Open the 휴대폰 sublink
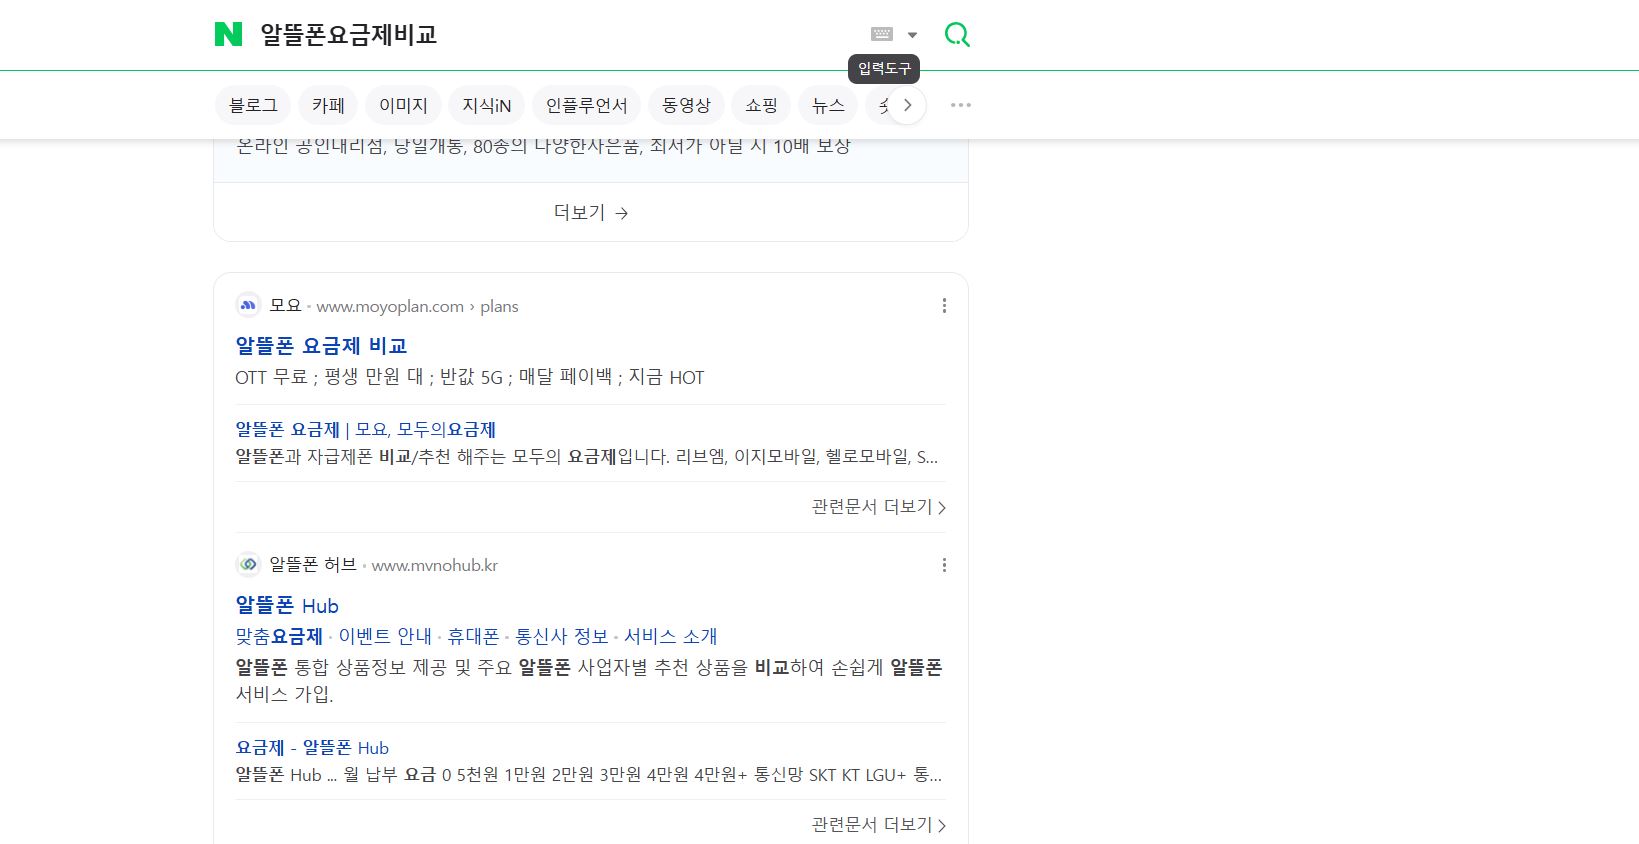 tap(473, 636)
